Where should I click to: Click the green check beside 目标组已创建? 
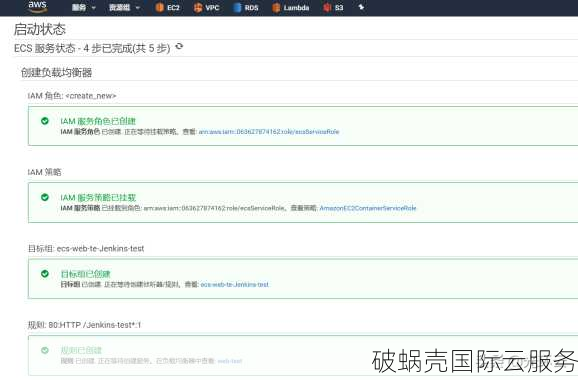[45, 273]
